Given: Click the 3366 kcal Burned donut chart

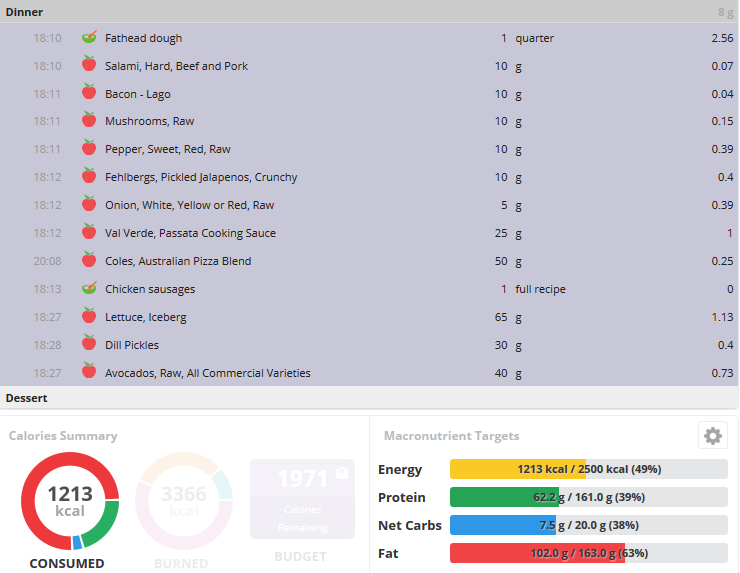Looking at the screenshot, I should pyautogui.click(x=184, y=501).
